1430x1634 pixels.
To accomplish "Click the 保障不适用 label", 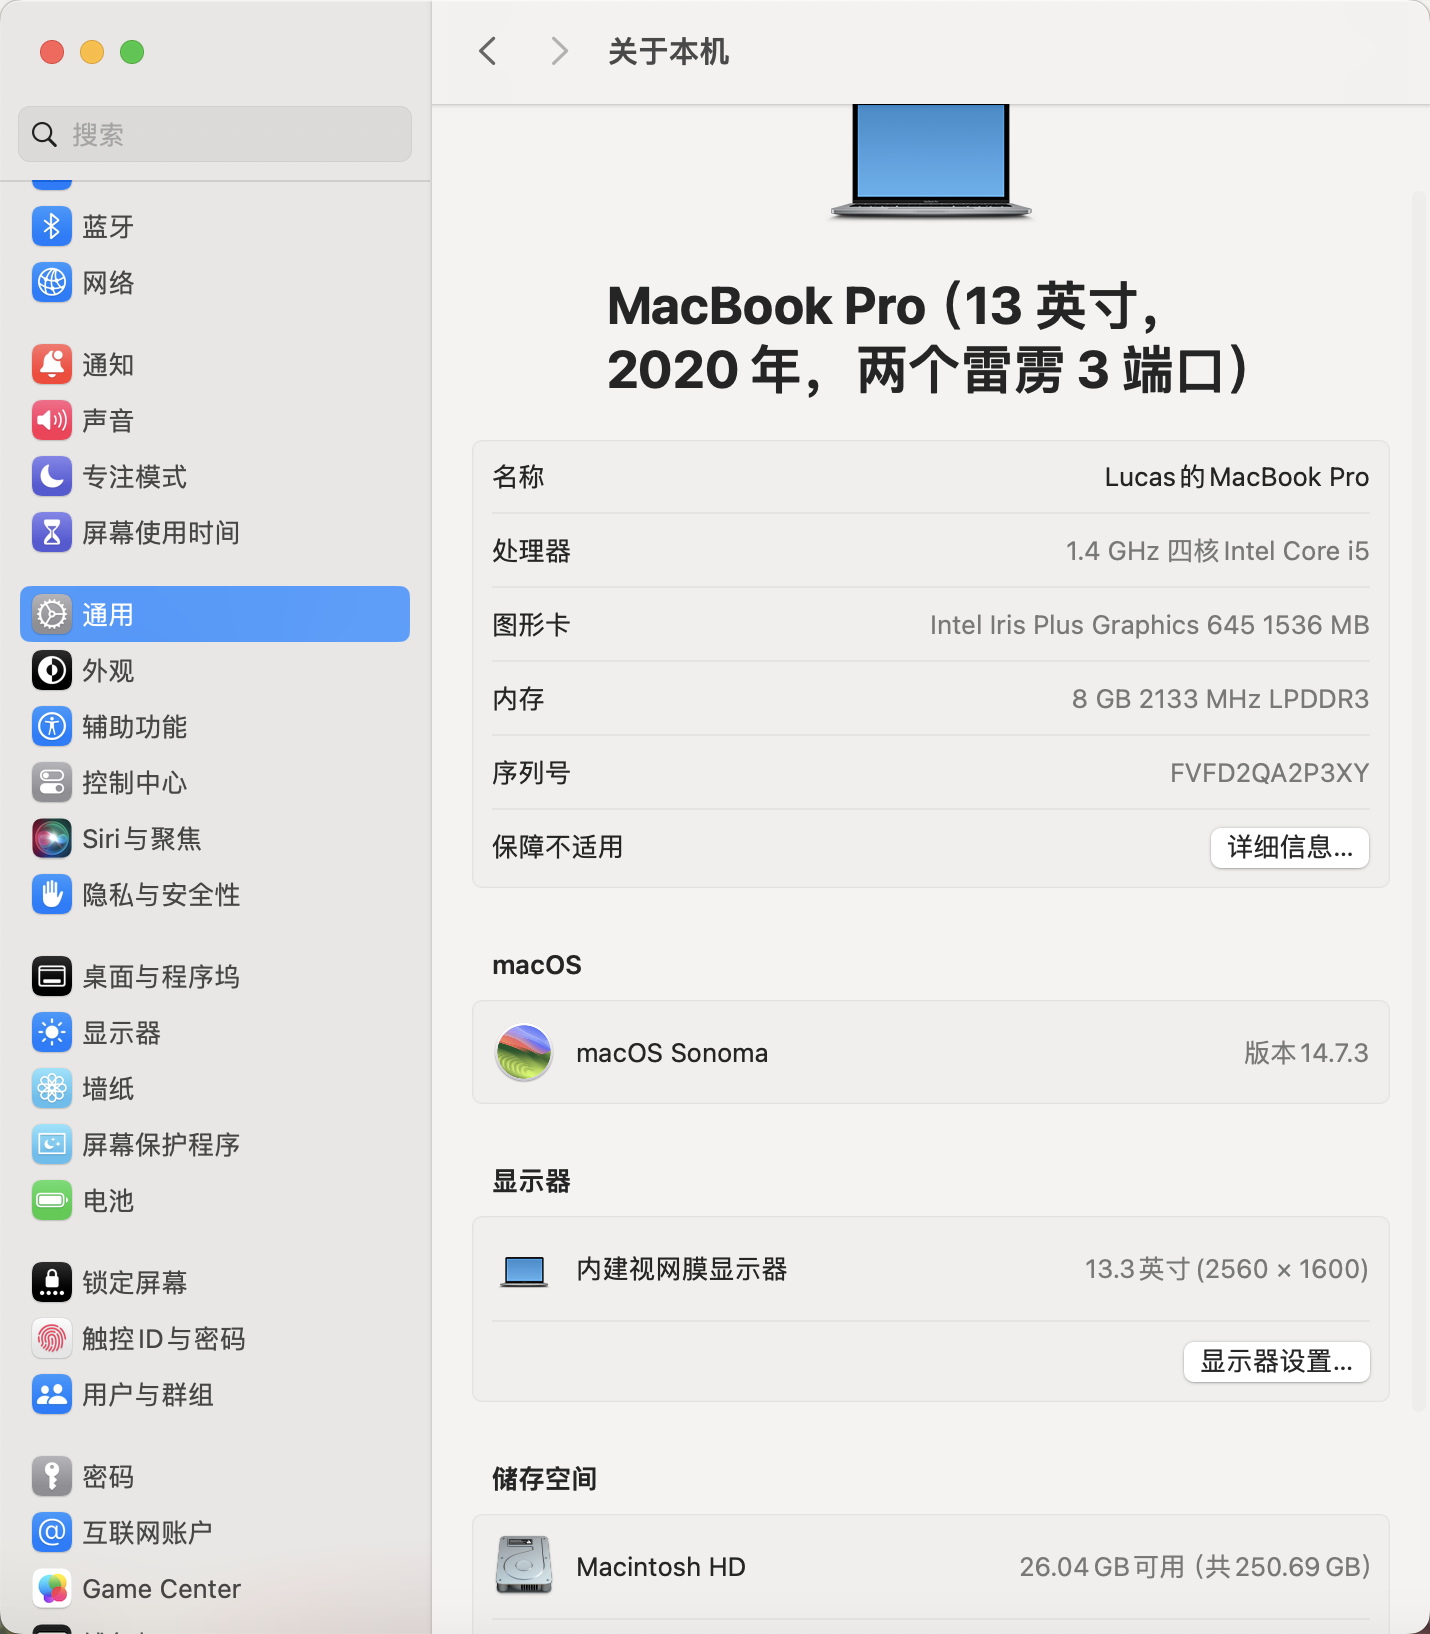I will pos(557,847).
